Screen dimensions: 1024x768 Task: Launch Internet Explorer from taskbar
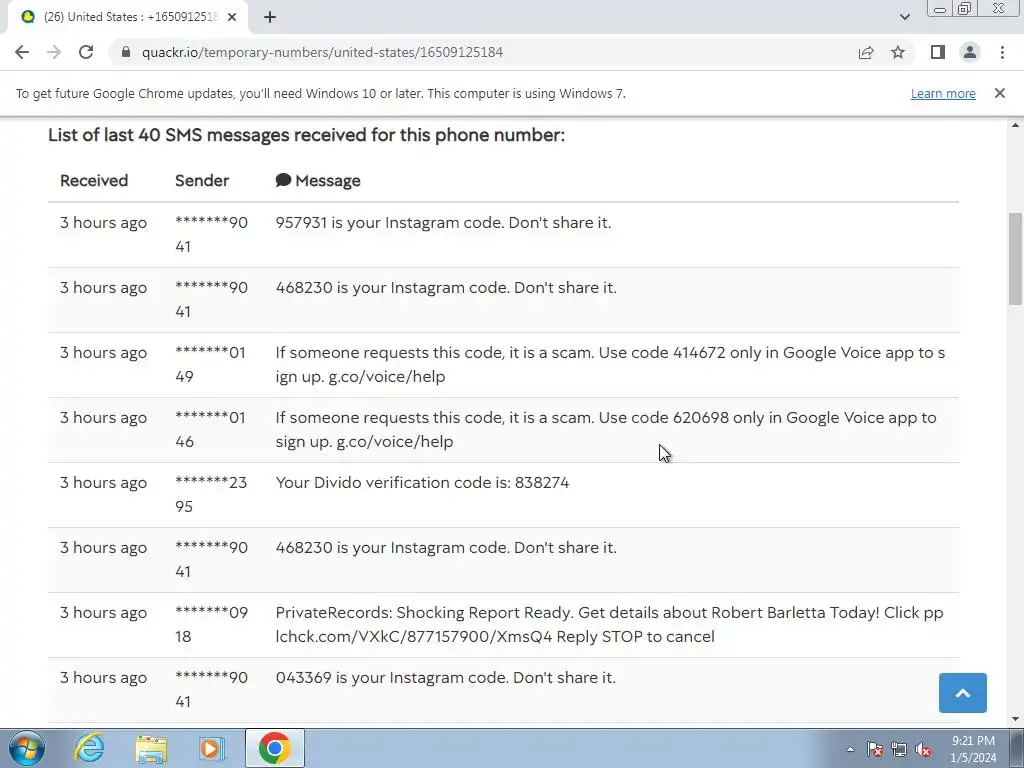(89, 748)
